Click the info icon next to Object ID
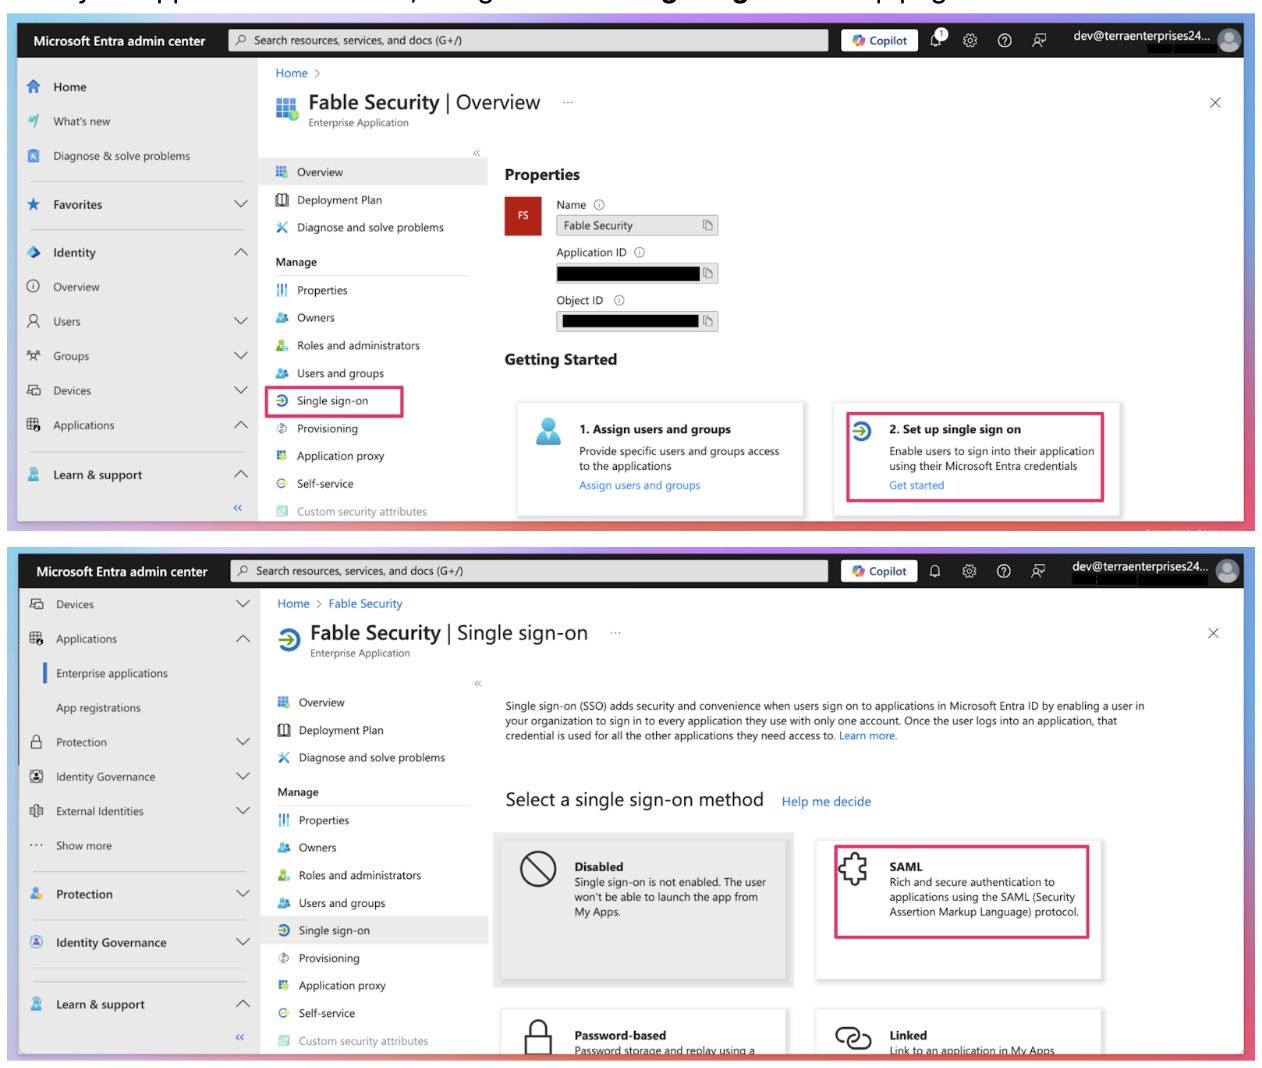This screenshot has width=1262, height=1068. tap(619, 301)
